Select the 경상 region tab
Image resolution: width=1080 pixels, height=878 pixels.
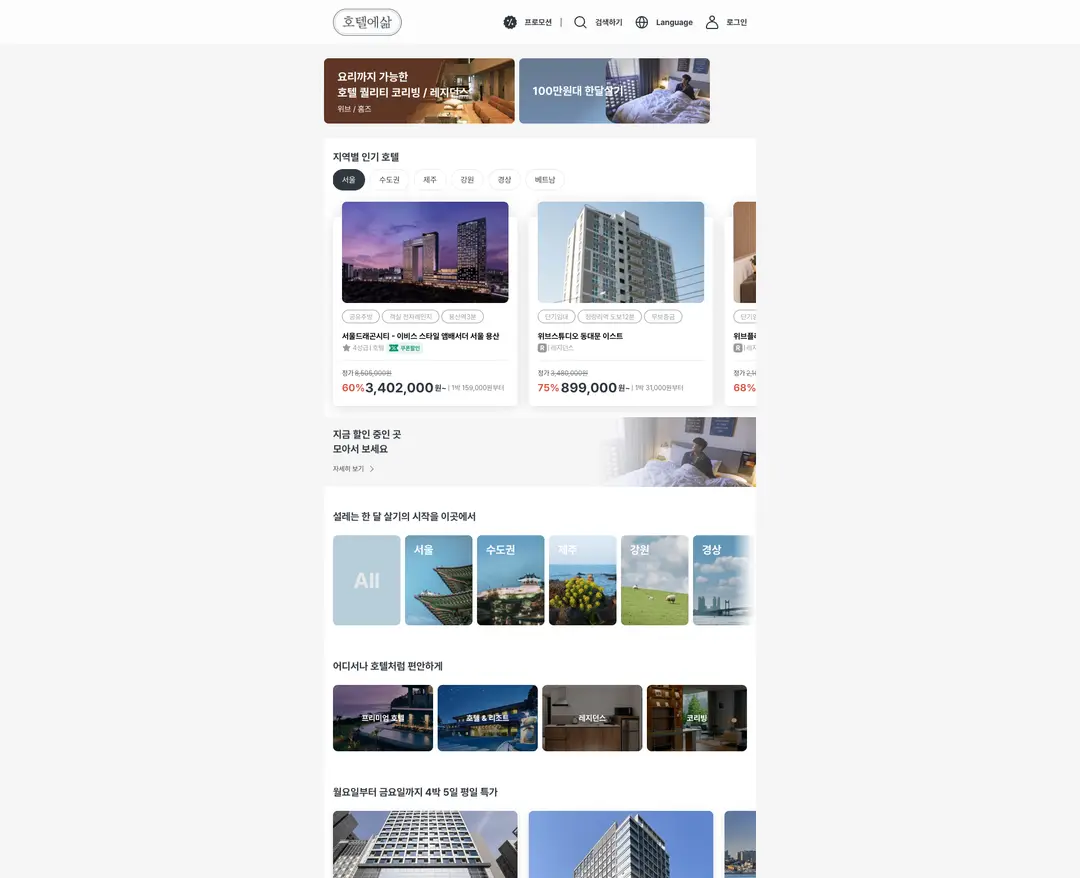[504, 180]
